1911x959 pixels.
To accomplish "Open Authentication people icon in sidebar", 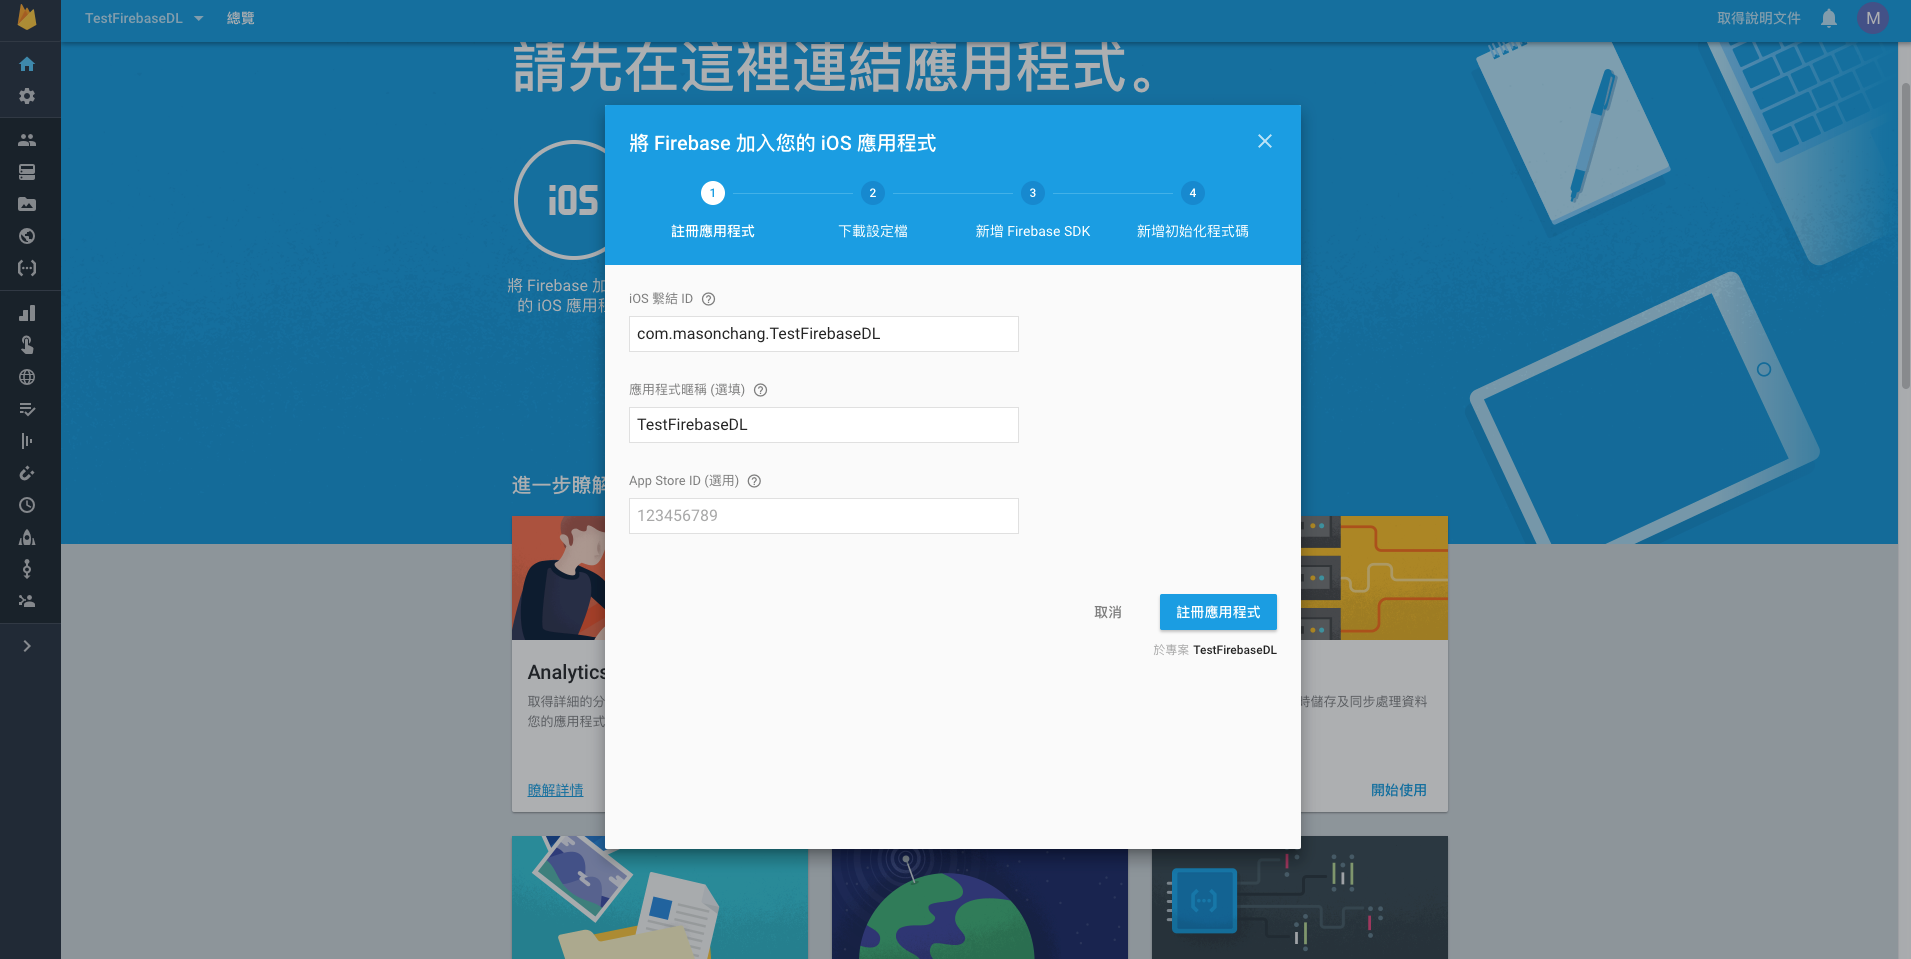I will pos(27,140).
